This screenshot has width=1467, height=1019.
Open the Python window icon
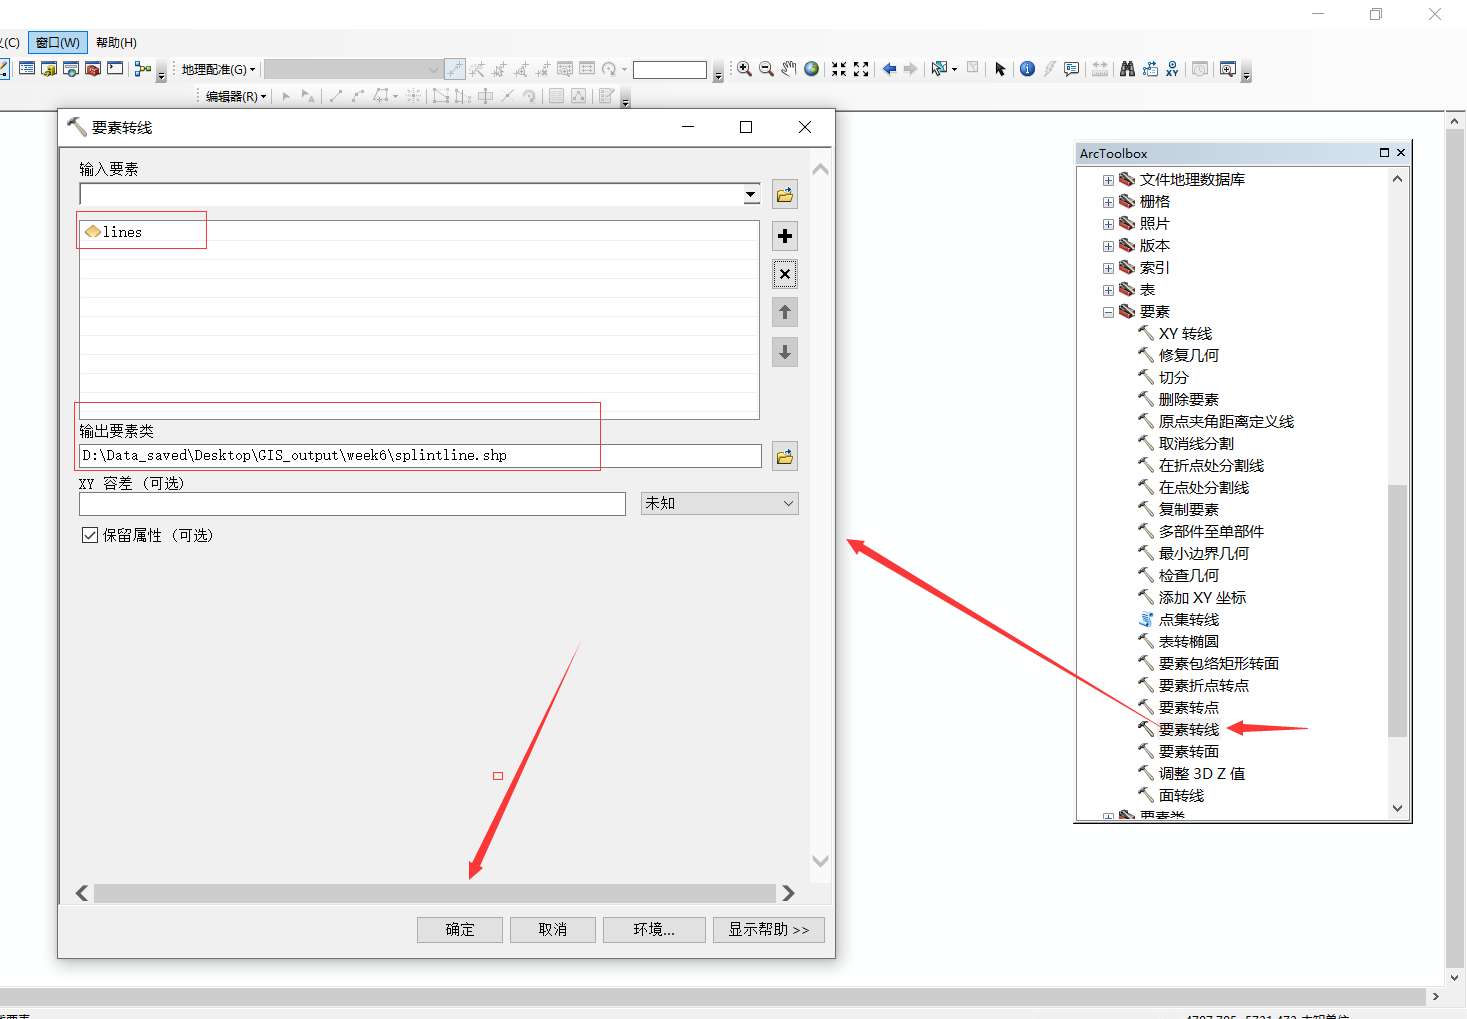(115, 69)
